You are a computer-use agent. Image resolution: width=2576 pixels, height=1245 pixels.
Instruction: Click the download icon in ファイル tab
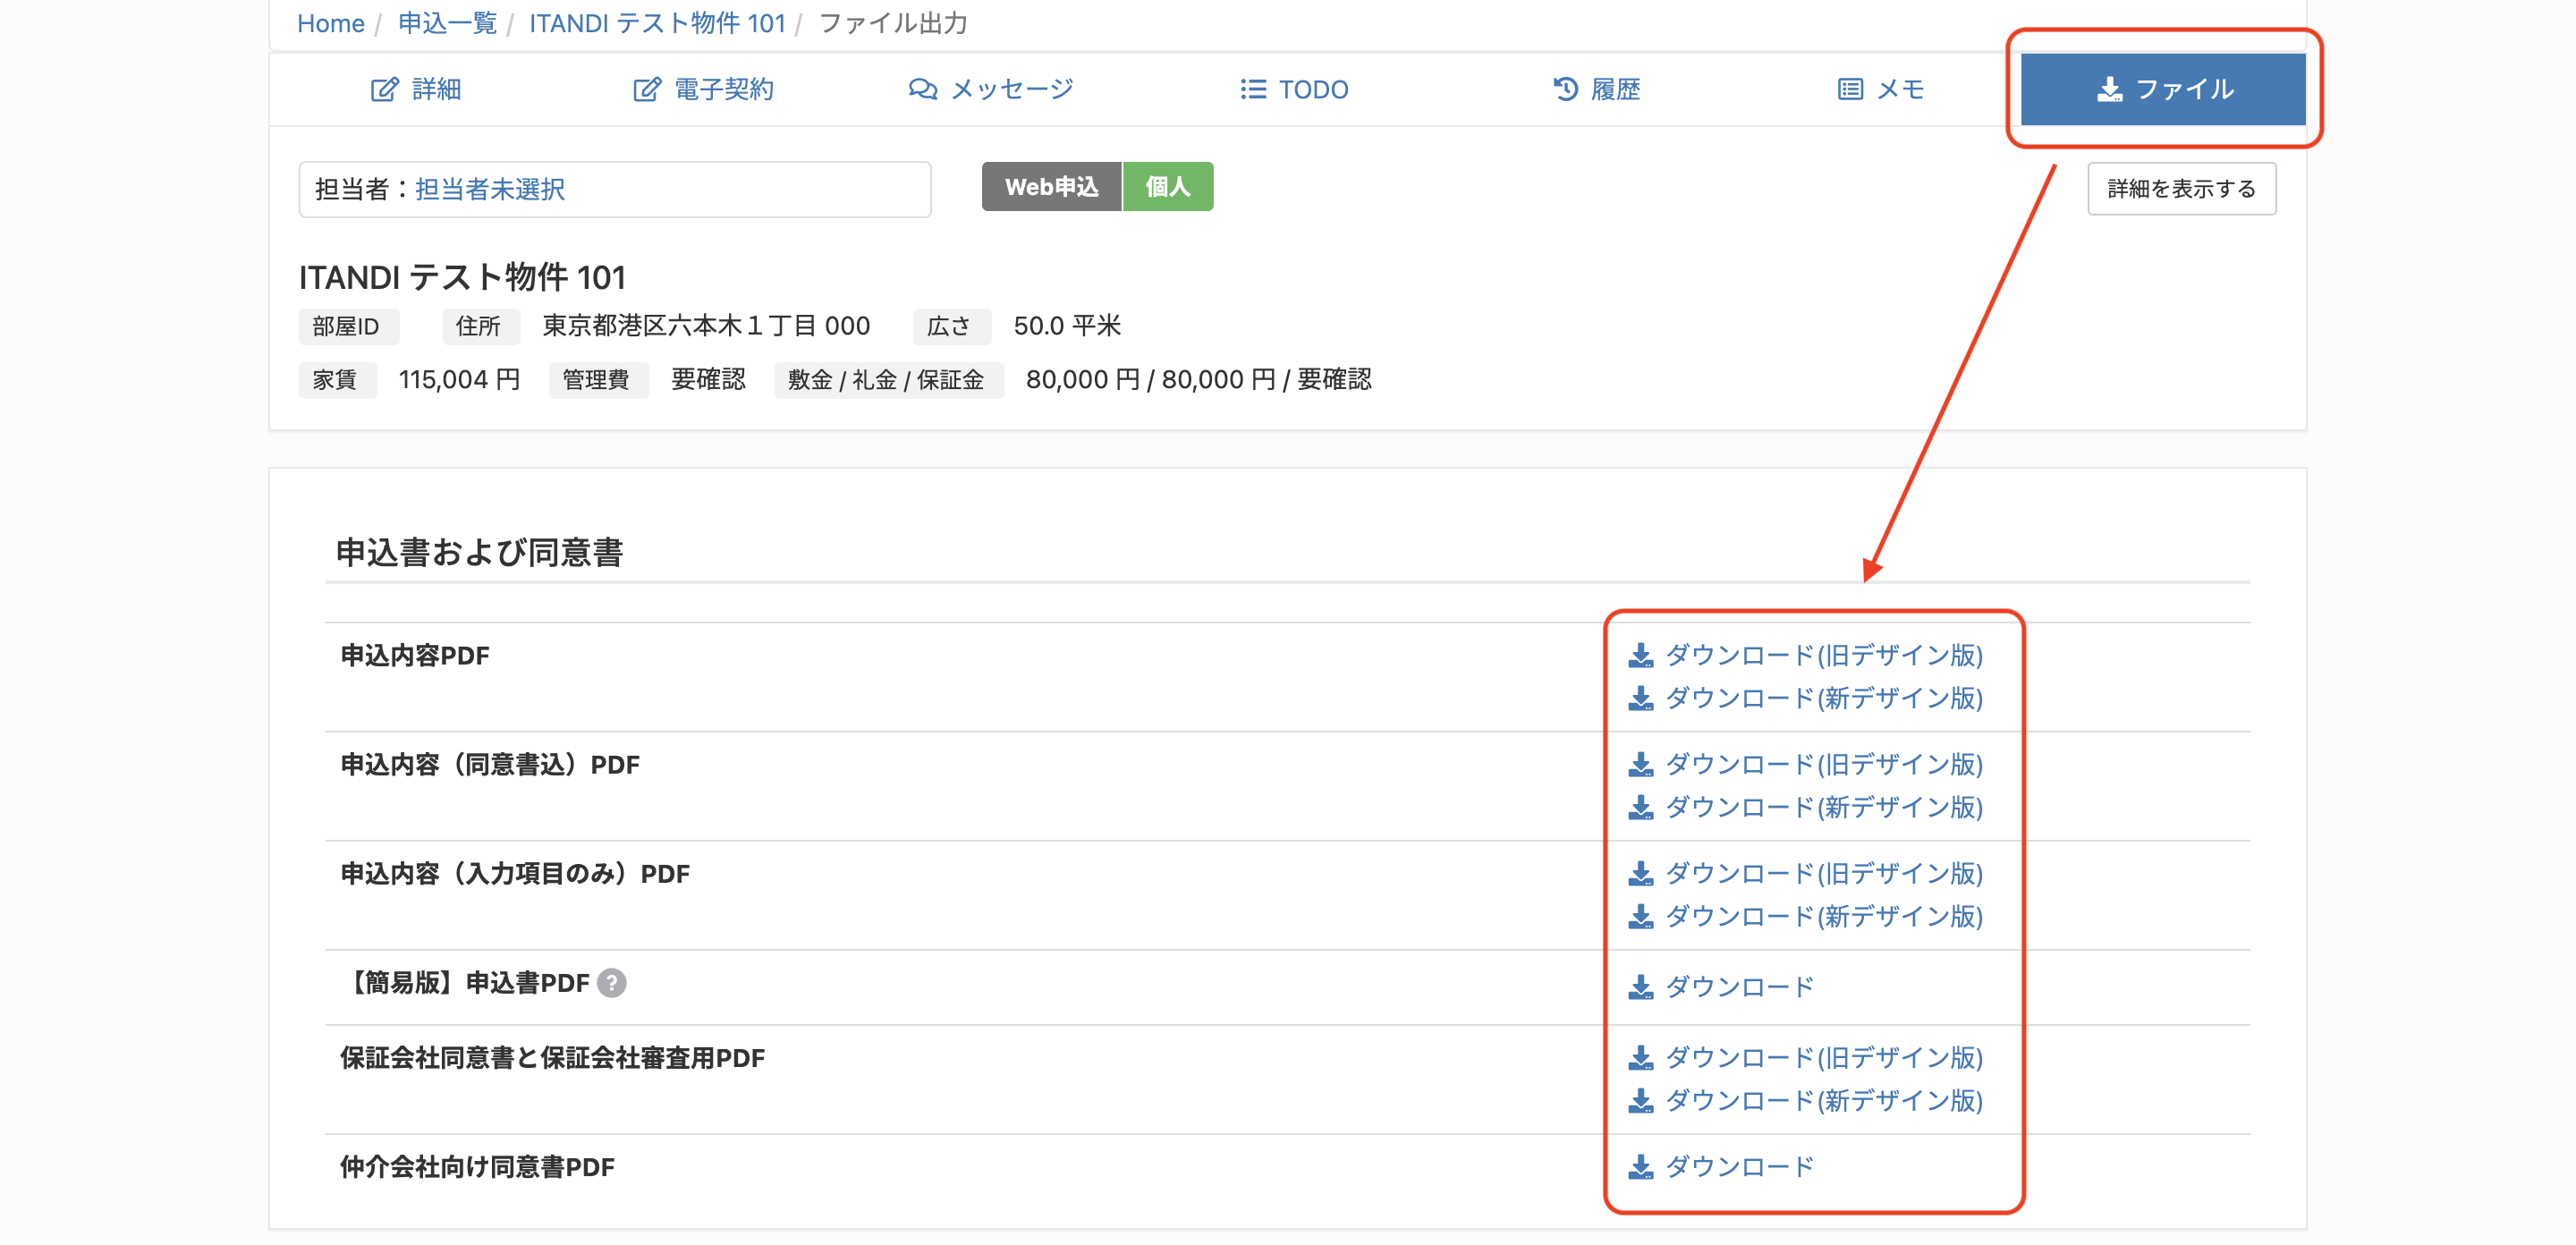coord(2109,89)
